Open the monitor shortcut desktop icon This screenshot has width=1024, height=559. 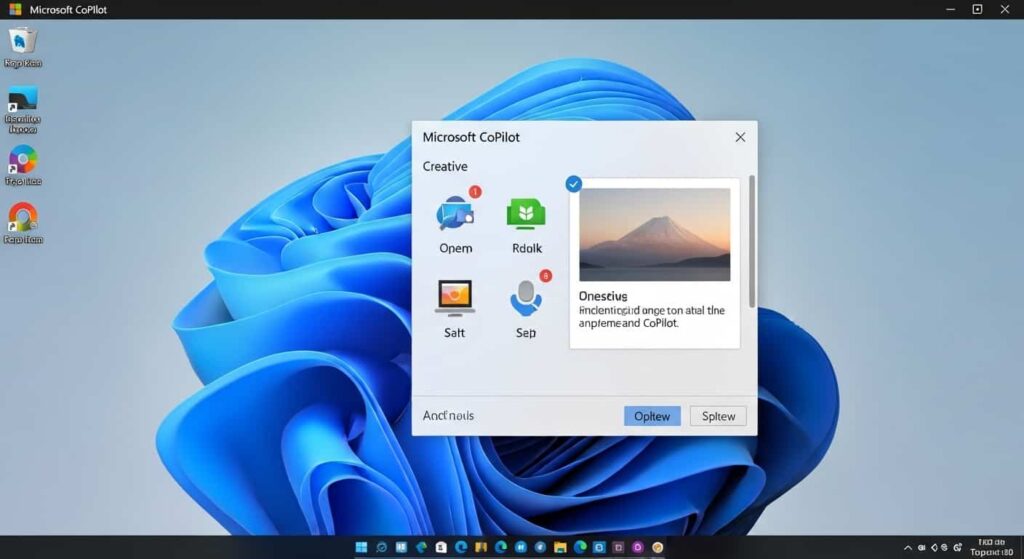point(22,99)
